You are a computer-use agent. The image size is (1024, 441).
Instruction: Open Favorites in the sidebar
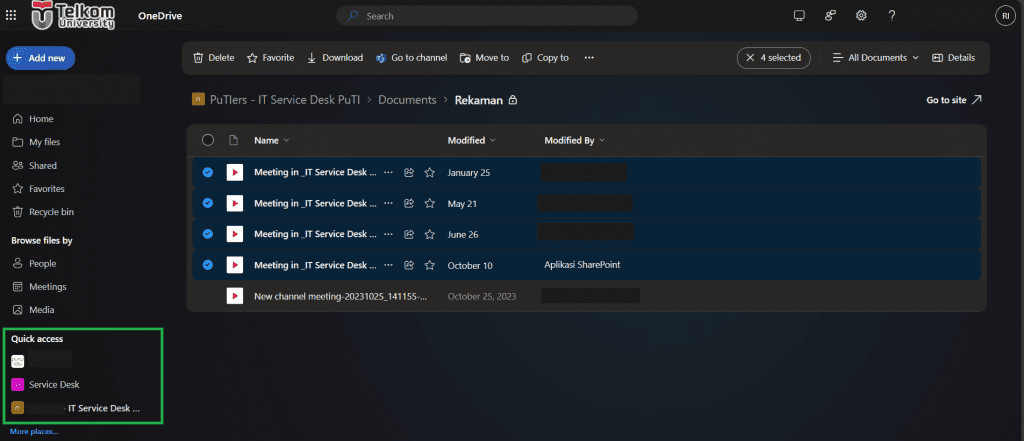(x=39, y=189)
